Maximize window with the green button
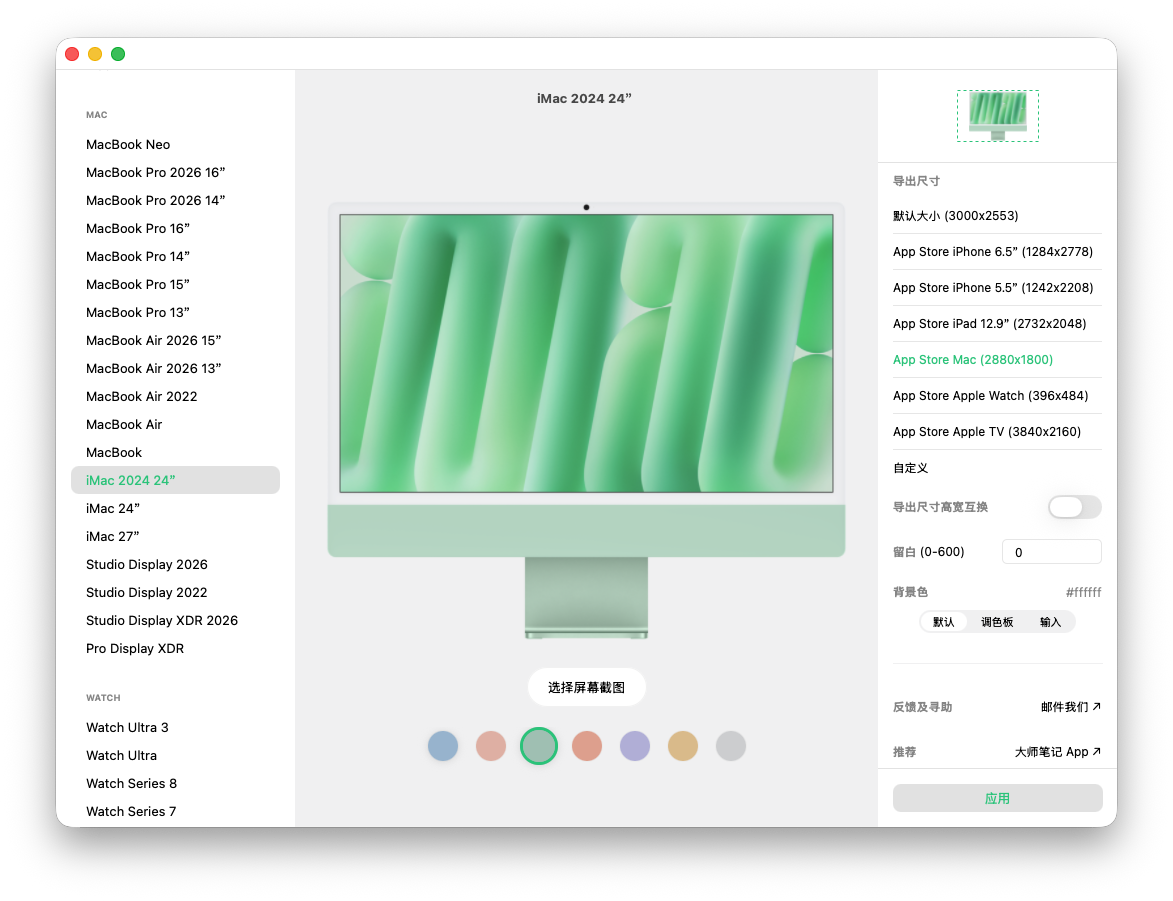 (118, 54)
